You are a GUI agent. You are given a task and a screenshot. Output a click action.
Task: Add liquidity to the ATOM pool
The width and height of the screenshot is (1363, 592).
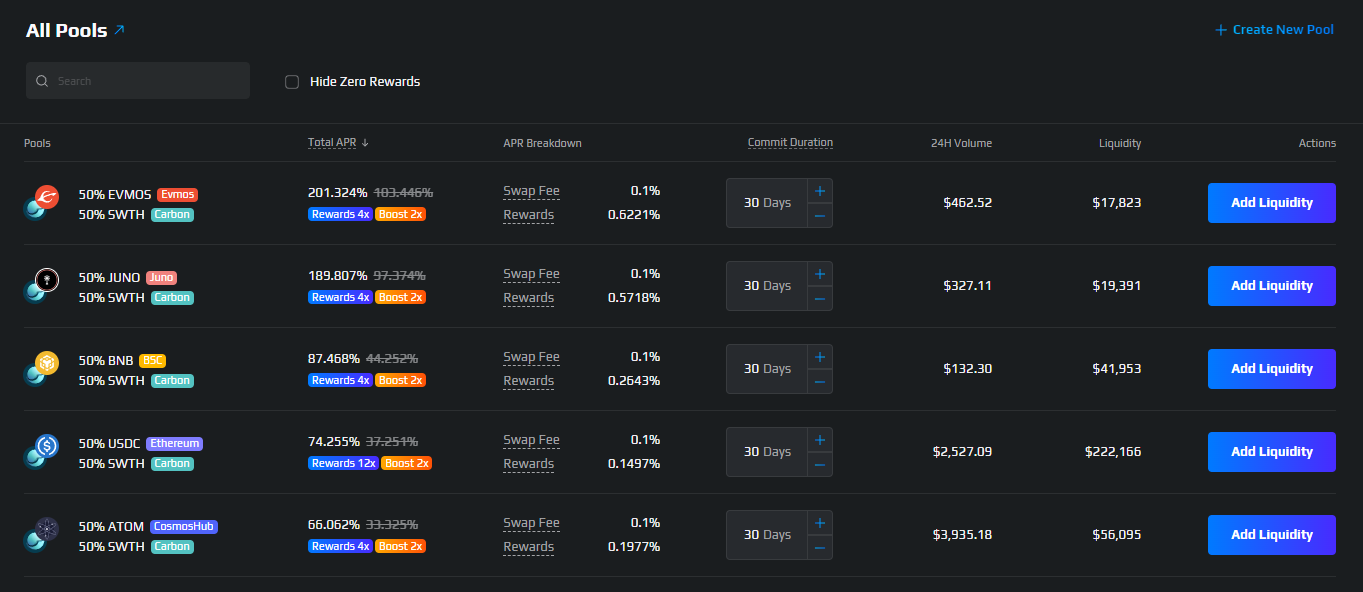(x=1272, y=535)
